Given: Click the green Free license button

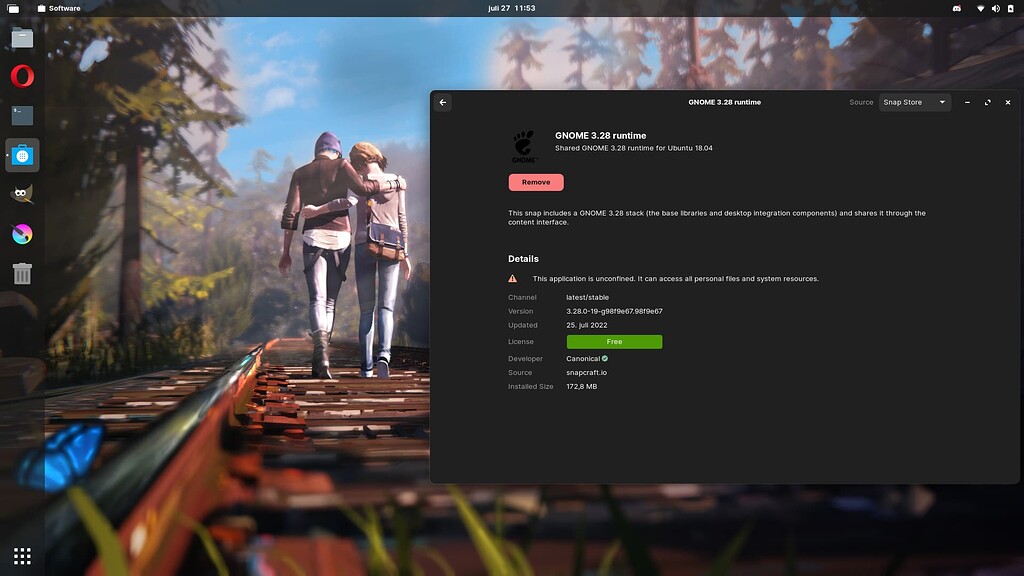Looking at the screenshot, I should click(x=614, y=342).
